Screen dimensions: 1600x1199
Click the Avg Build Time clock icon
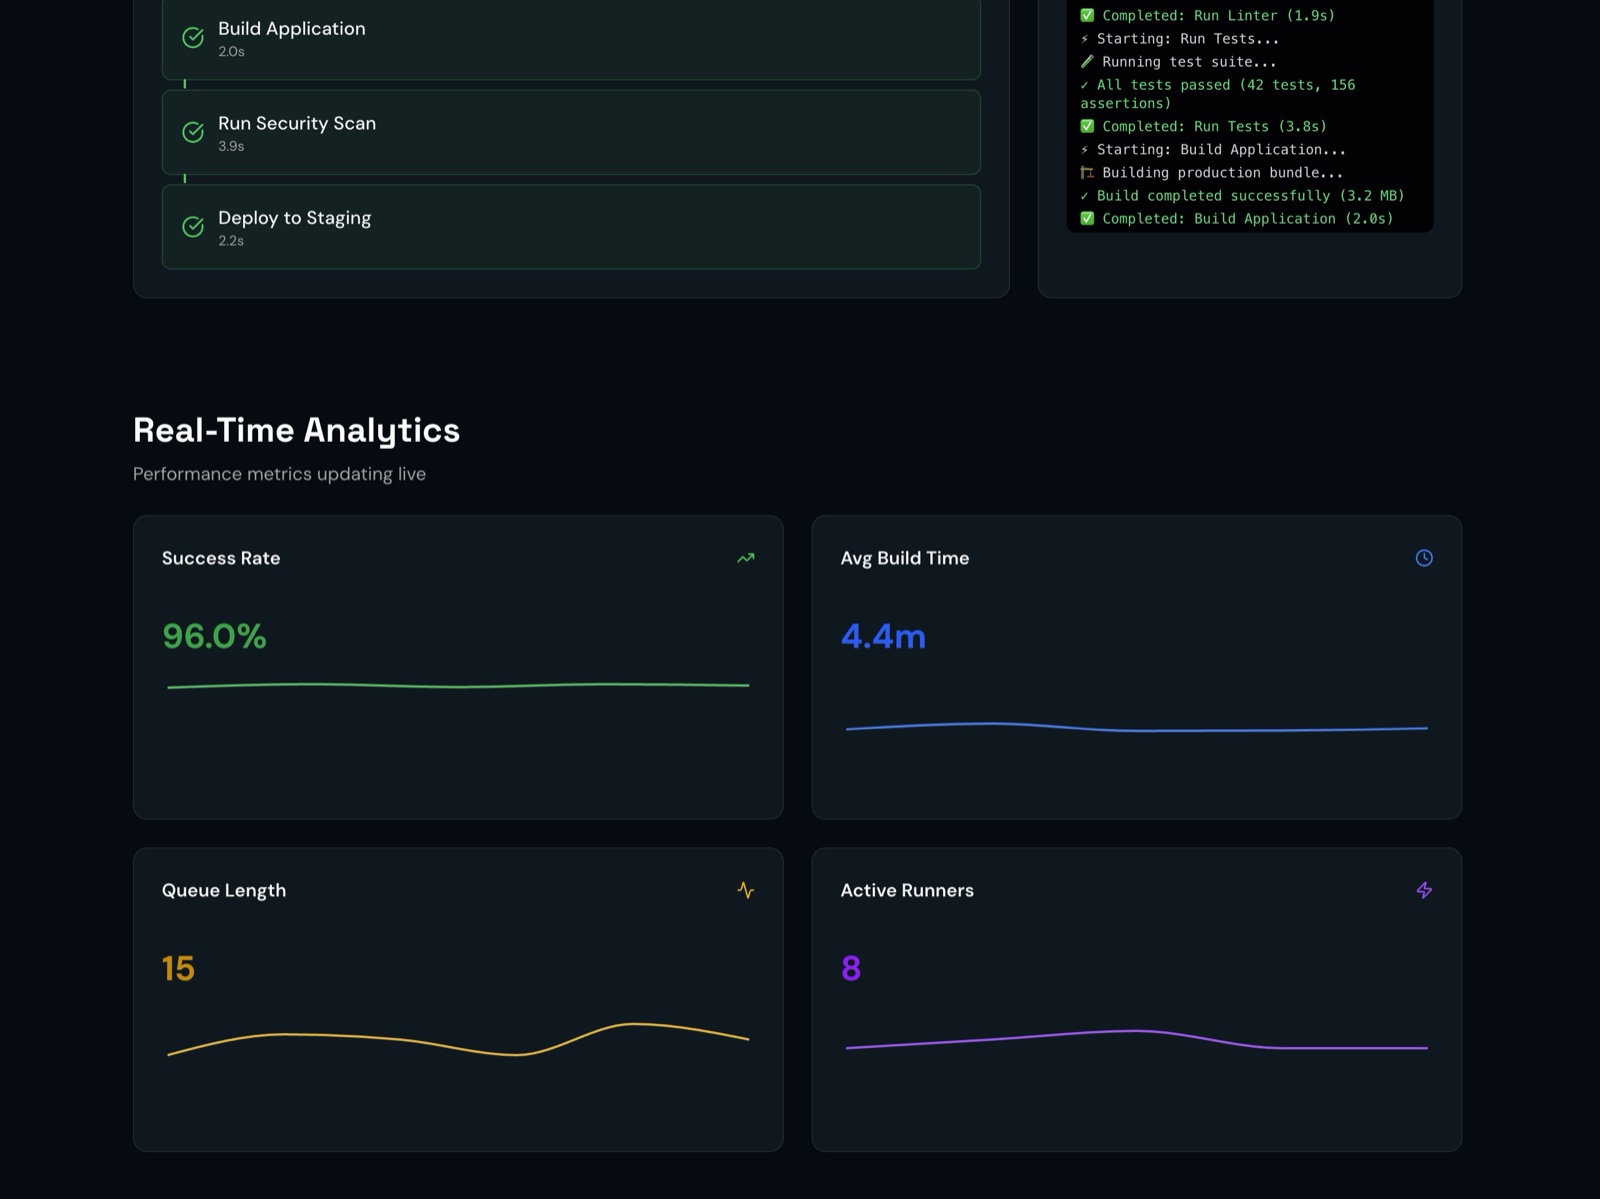click(x=1424, y=558)
